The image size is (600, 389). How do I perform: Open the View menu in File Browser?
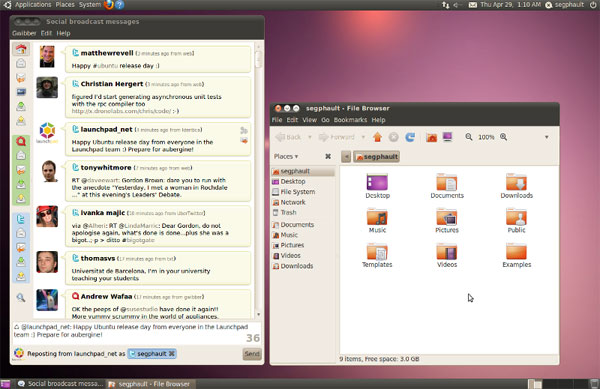pyautogui.click(x=310, y=120)
